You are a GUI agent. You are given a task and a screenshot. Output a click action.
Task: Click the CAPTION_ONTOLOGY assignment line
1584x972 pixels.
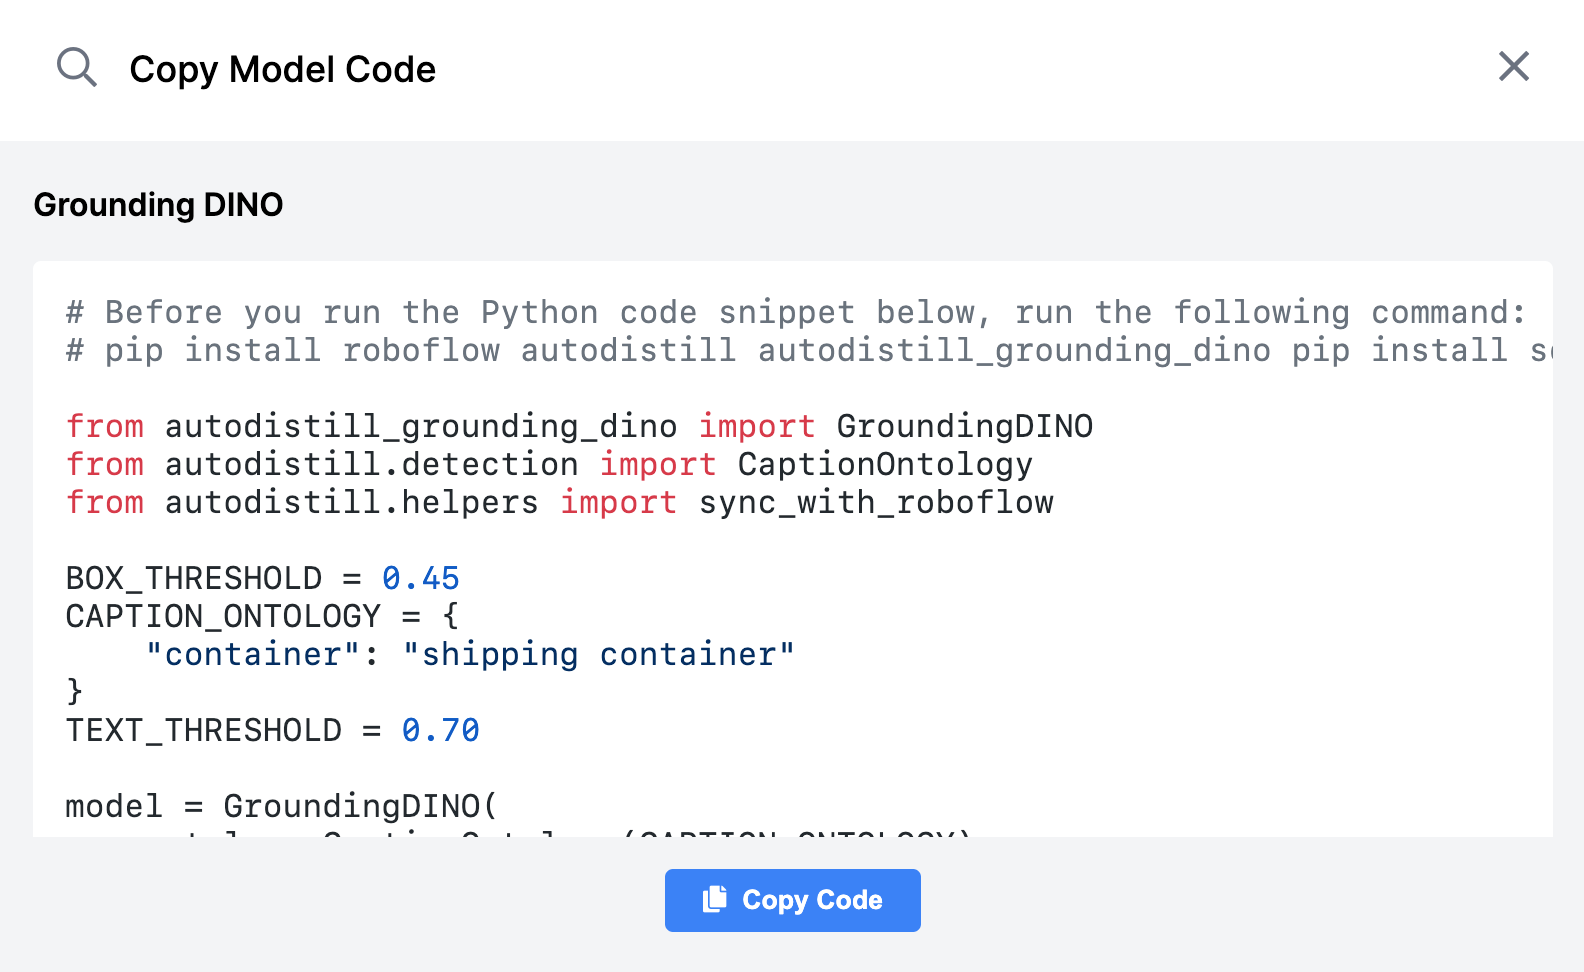(x=262, y=616)
